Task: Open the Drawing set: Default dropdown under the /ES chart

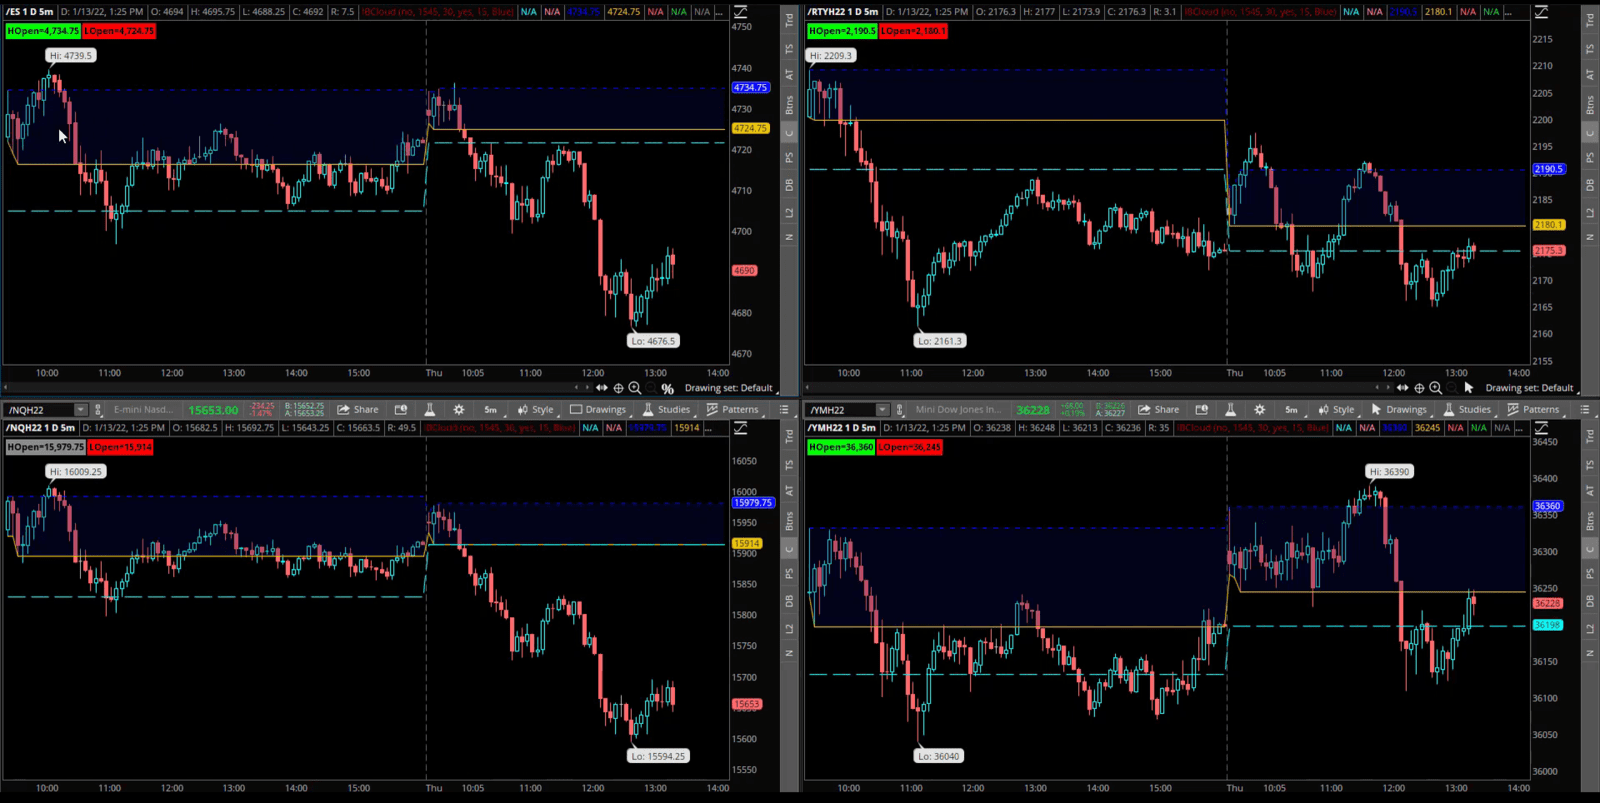Action: tap(728, 388)
